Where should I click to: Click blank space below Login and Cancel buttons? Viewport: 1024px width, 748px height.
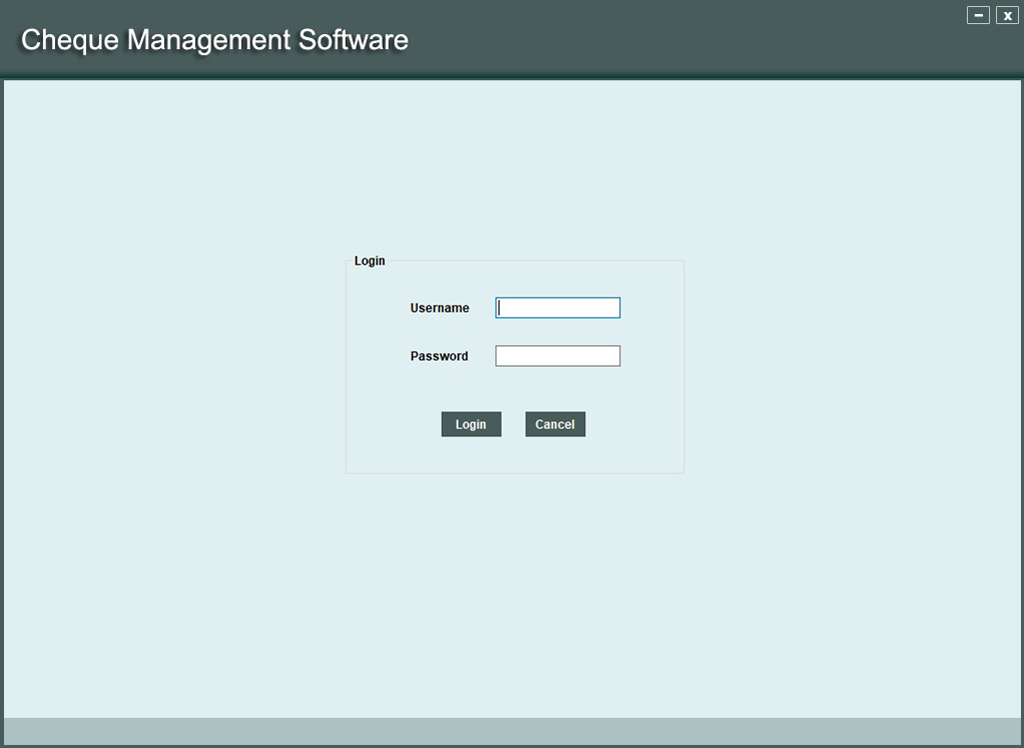coord(514,455)
